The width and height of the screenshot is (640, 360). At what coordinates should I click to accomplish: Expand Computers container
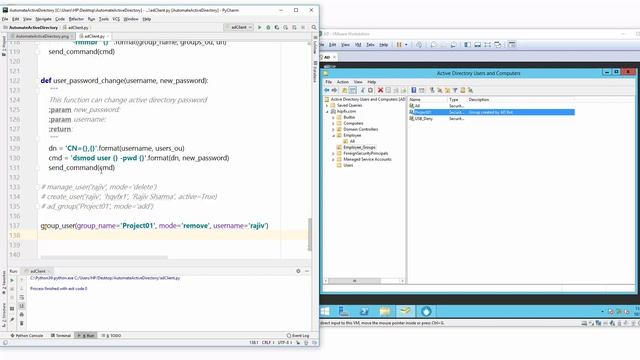tap(333, 123)
